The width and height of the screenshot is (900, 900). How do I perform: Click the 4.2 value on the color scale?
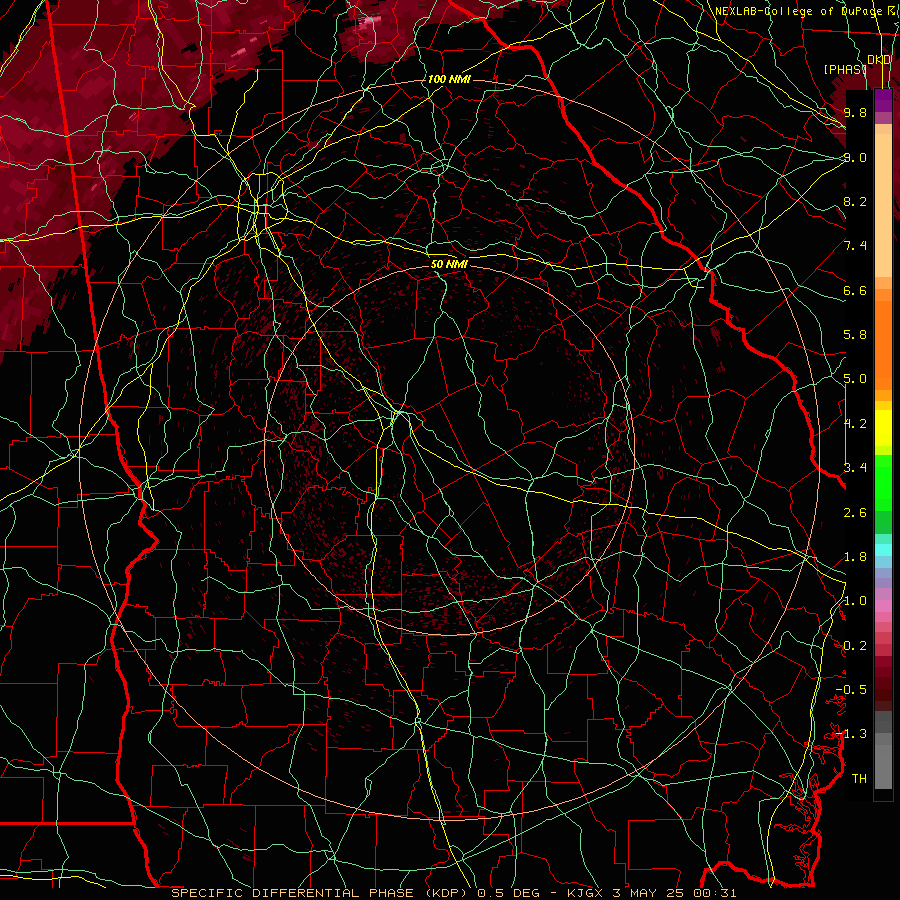click(x=855, y=424)
